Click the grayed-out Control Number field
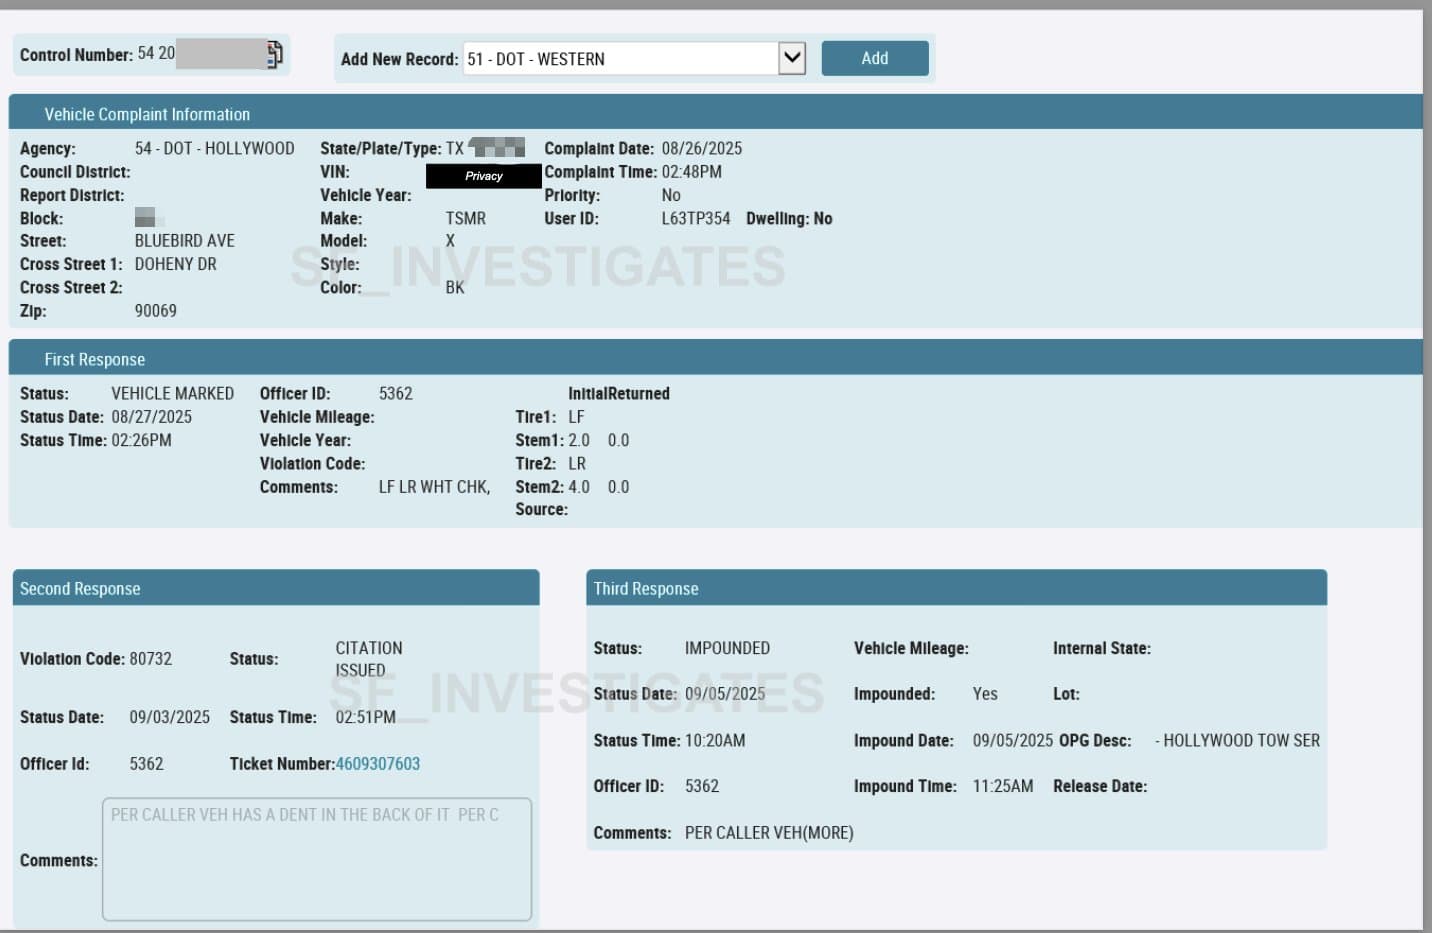This screenshot has height=933, width=1432. coord(220,54)
